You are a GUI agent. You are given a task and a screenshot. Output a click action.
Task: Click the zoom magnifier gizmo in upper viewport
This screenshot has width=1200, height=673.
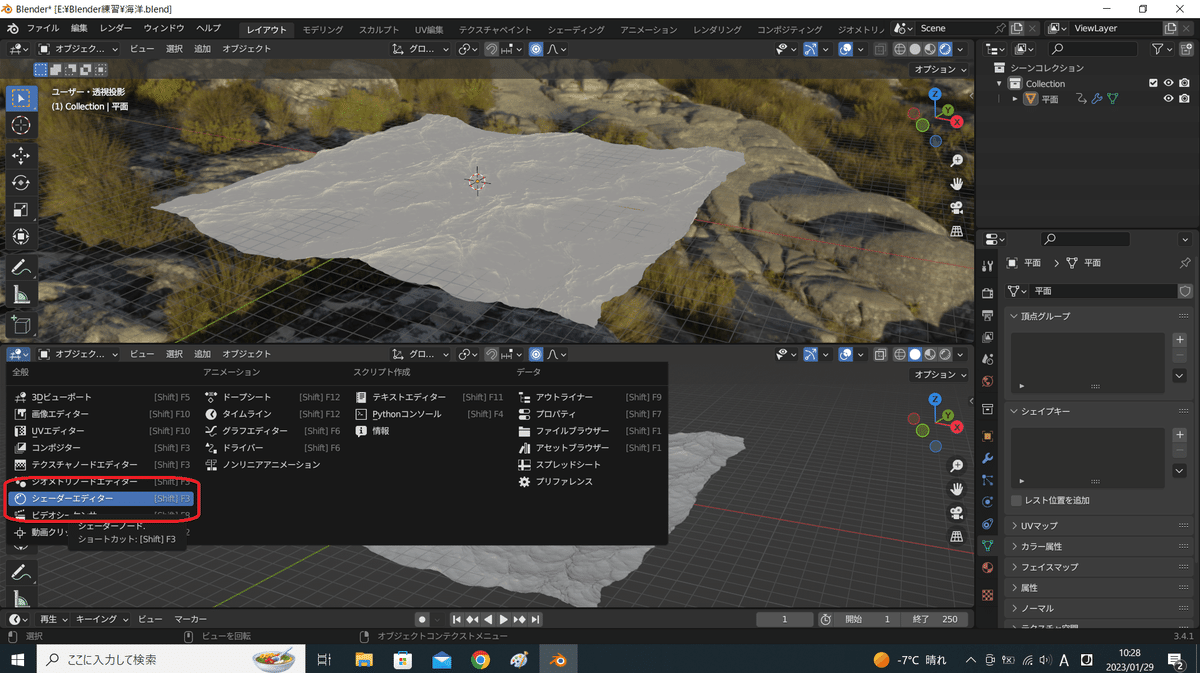point(957,160)
